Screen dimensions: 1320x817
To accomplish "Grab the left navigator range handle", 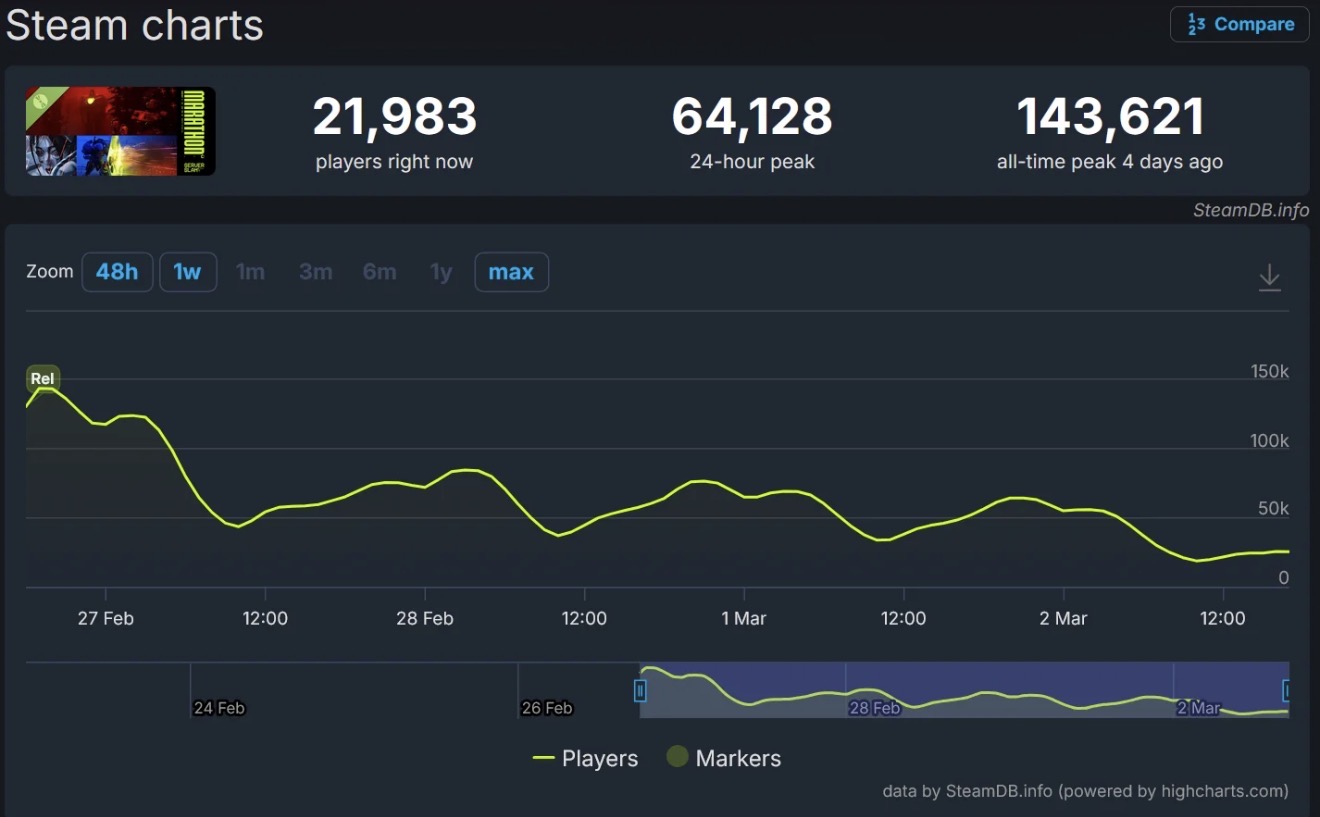I will [x=640, y=690].
